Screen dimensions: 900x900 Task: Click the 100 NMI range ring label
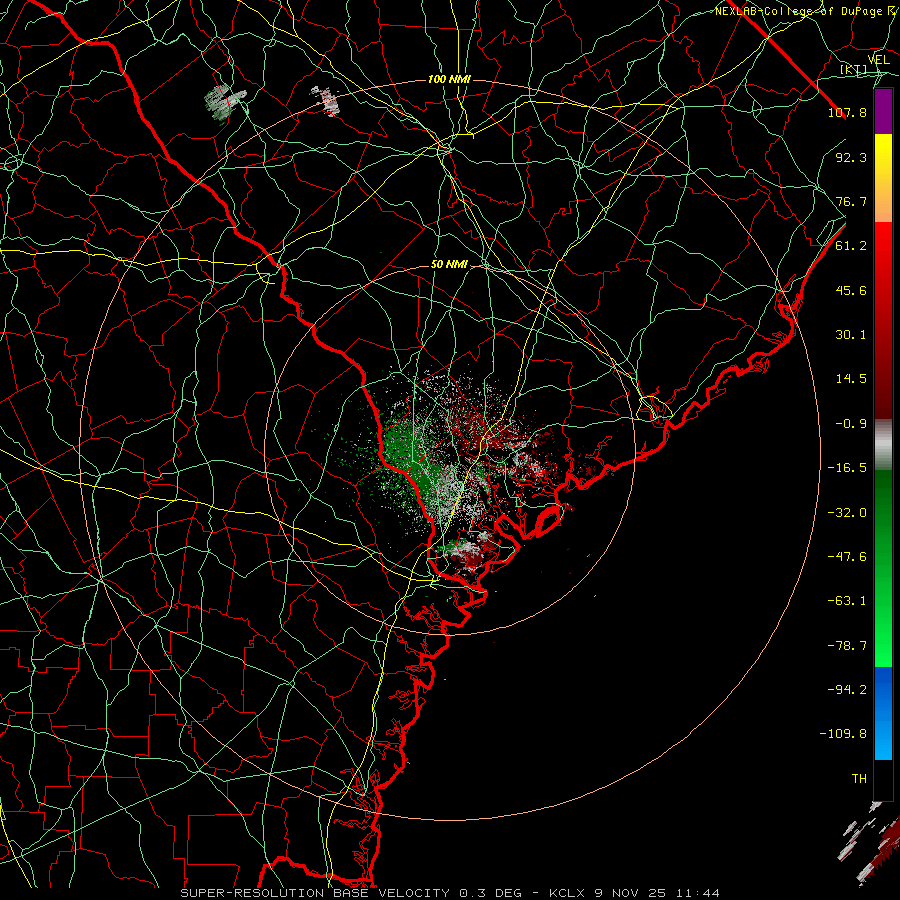(449, 79)
